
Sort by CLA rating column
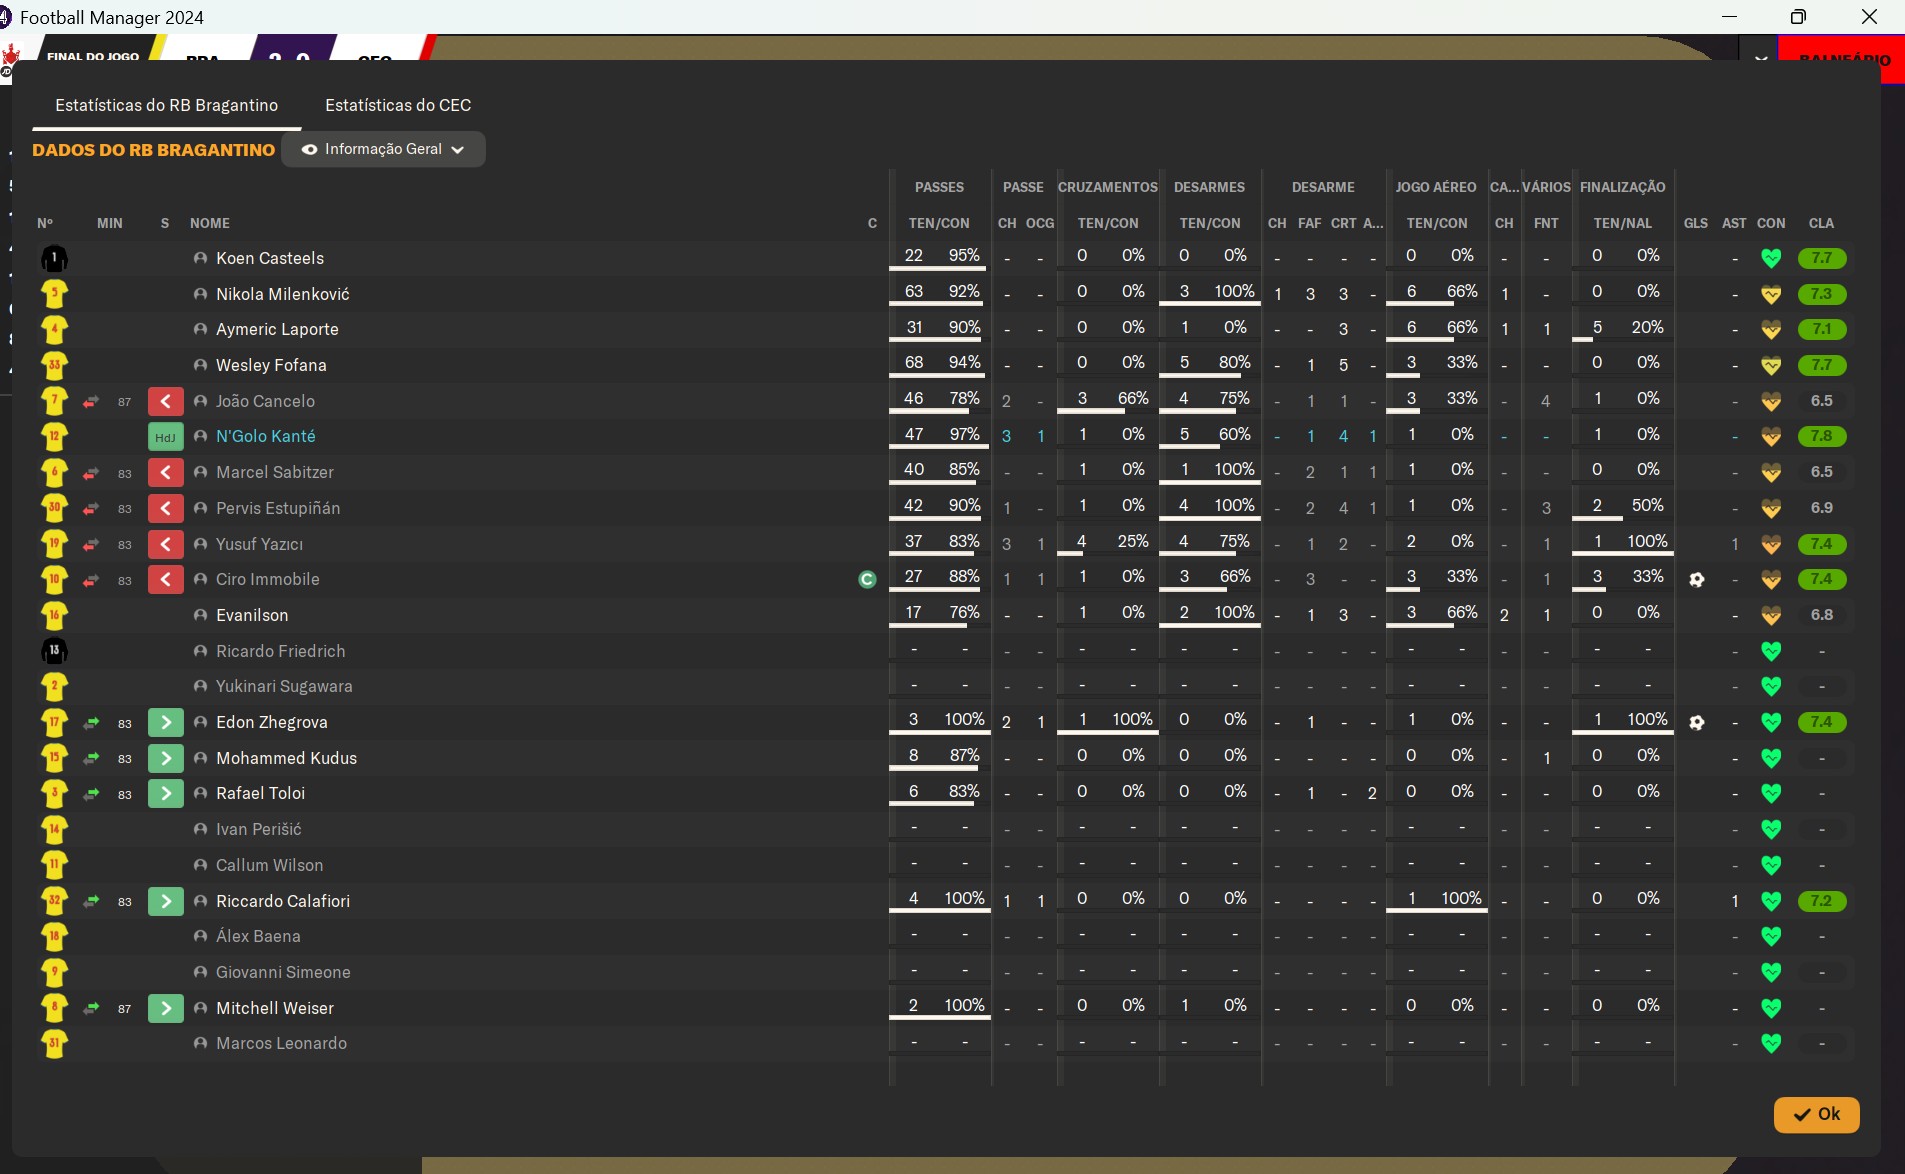point(1821,223)
